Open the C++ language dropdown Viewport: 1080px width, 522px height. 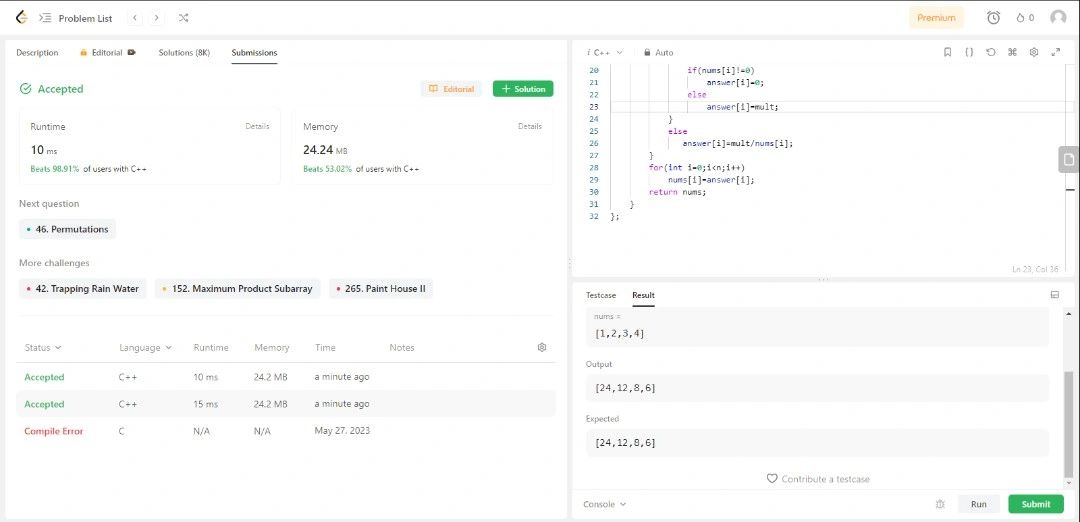coord(608,52)
